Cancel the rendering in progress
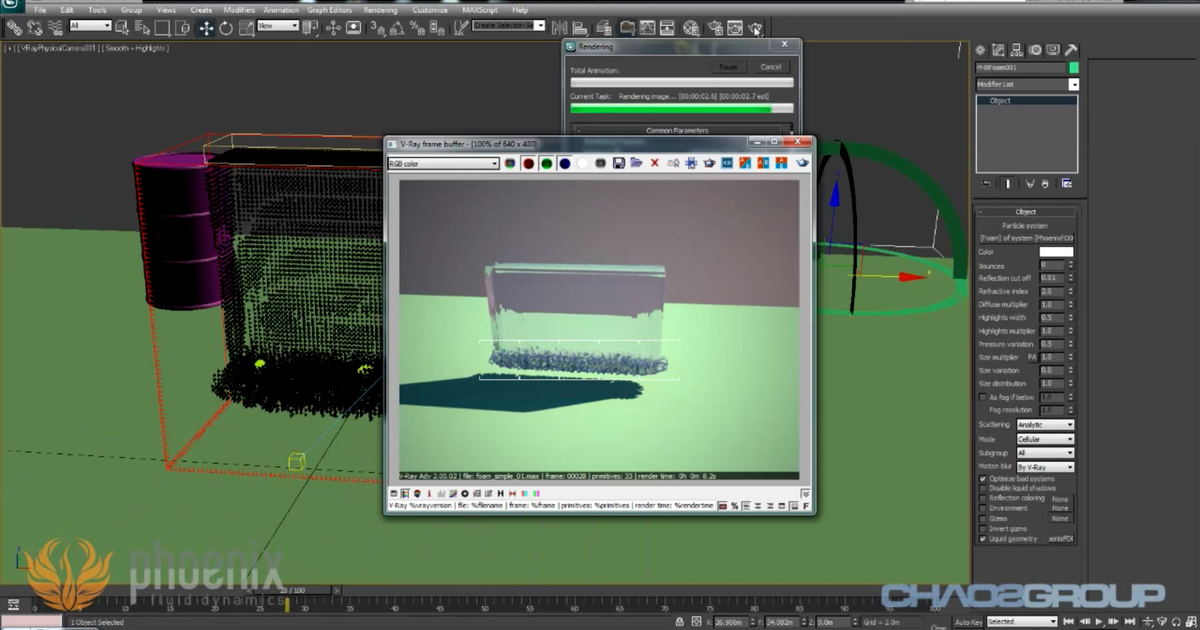Screen dimensions: 1200x630 (771, 67)
